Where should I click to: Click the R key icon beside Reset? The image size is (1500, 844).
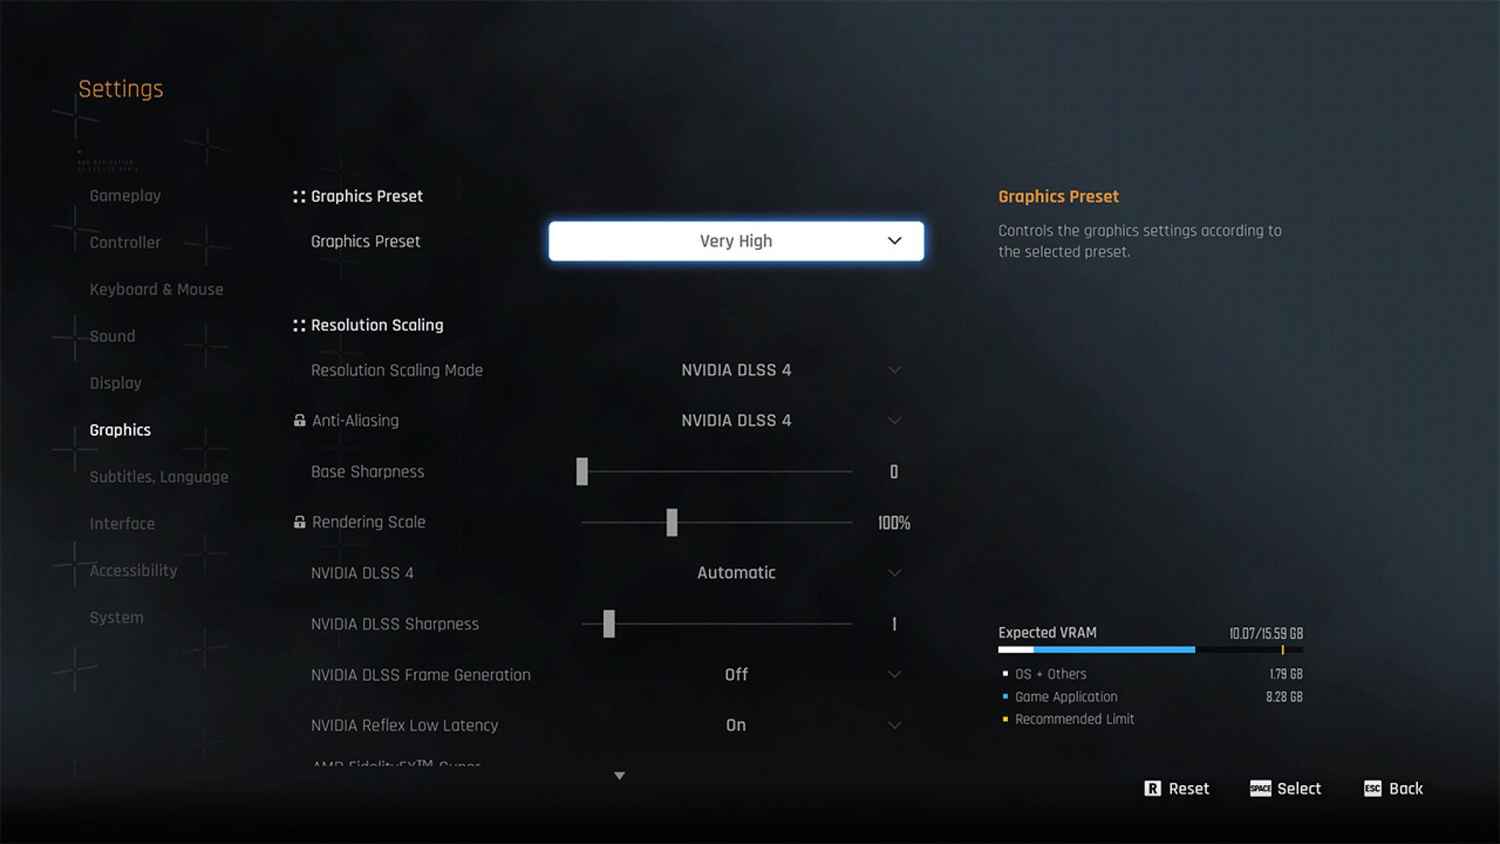point(1151,788)
